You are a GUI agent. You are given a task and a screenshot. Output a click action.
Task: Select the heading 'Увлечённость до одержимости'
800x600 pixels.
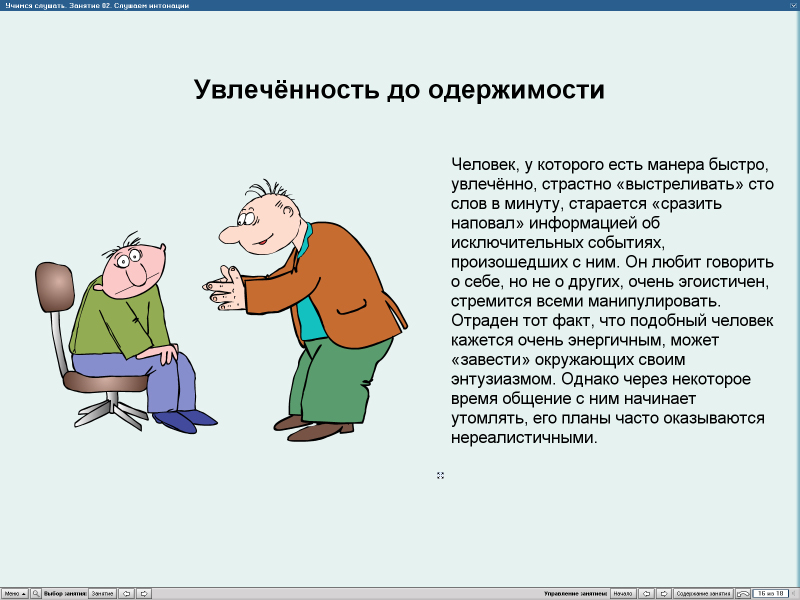tap(399, 89)
